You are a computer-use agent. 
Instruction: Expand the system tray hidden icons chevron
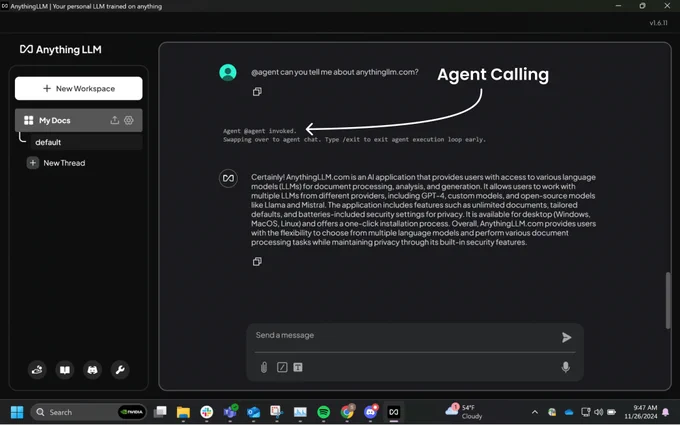coord(535,412)
